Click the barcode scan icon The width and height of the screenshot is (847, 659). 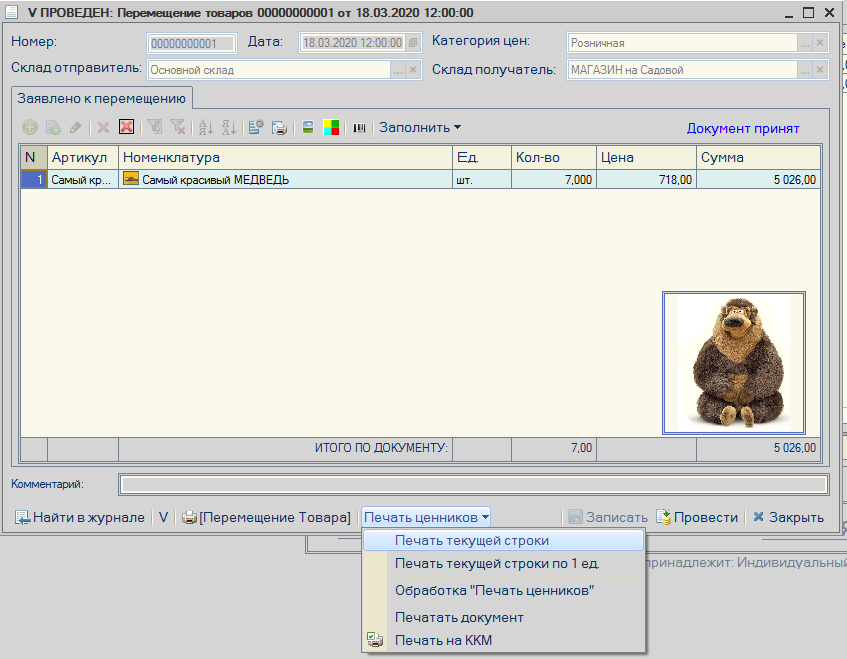point(359,127)
